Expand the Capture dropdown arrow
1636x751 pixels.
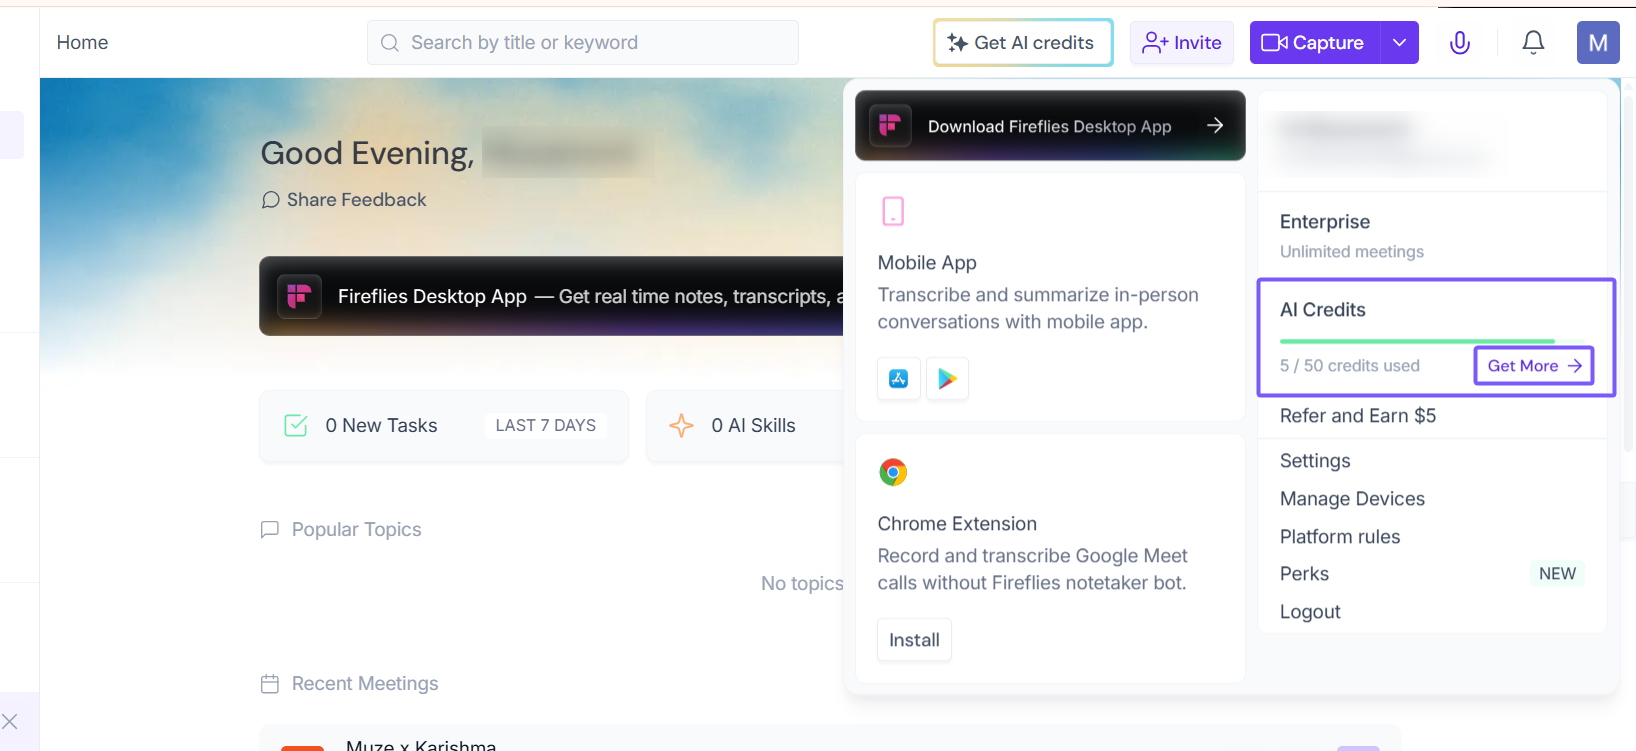coord(1400,42)
